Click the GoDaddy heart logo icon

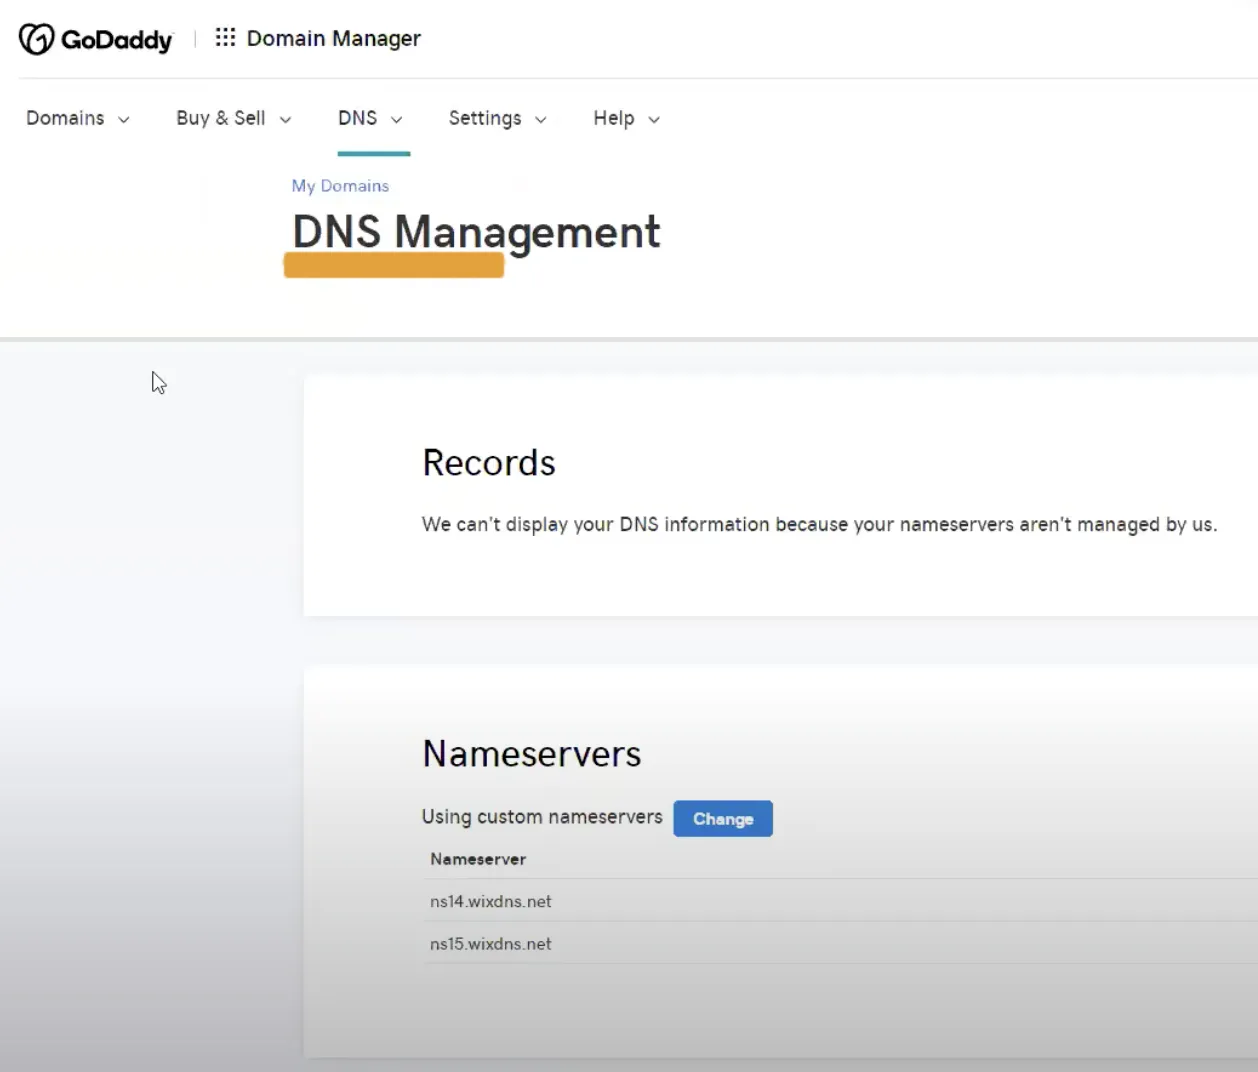[x=36, y=39]
